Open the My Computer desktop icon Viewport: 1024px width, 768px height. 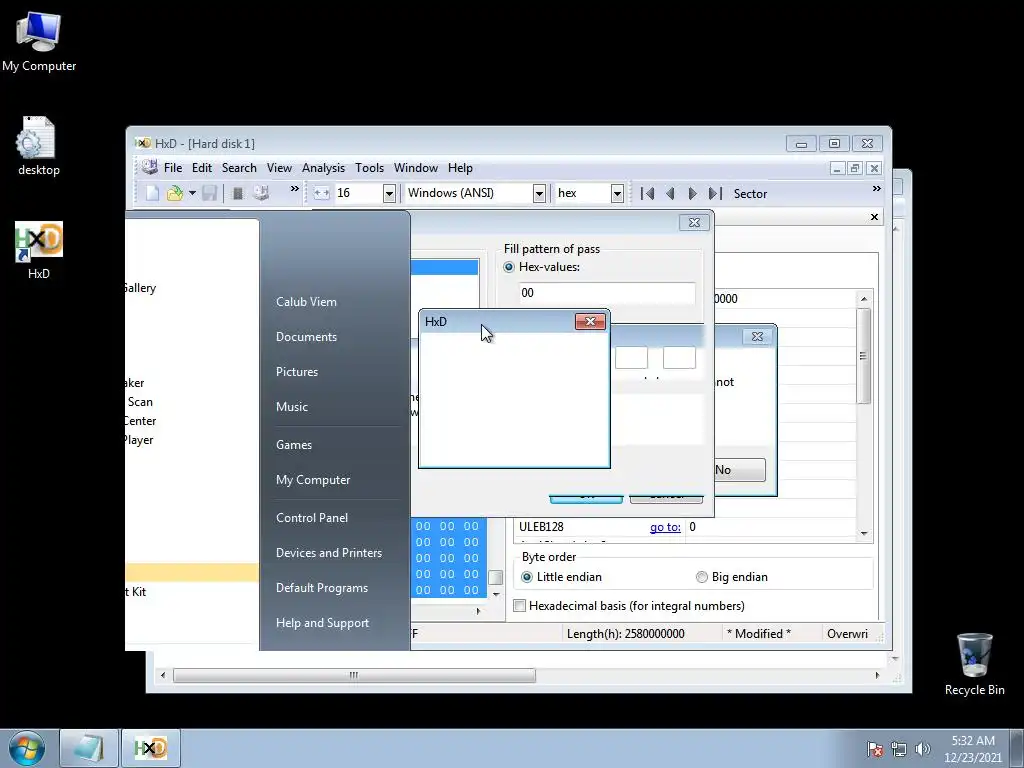coord(39,42)
